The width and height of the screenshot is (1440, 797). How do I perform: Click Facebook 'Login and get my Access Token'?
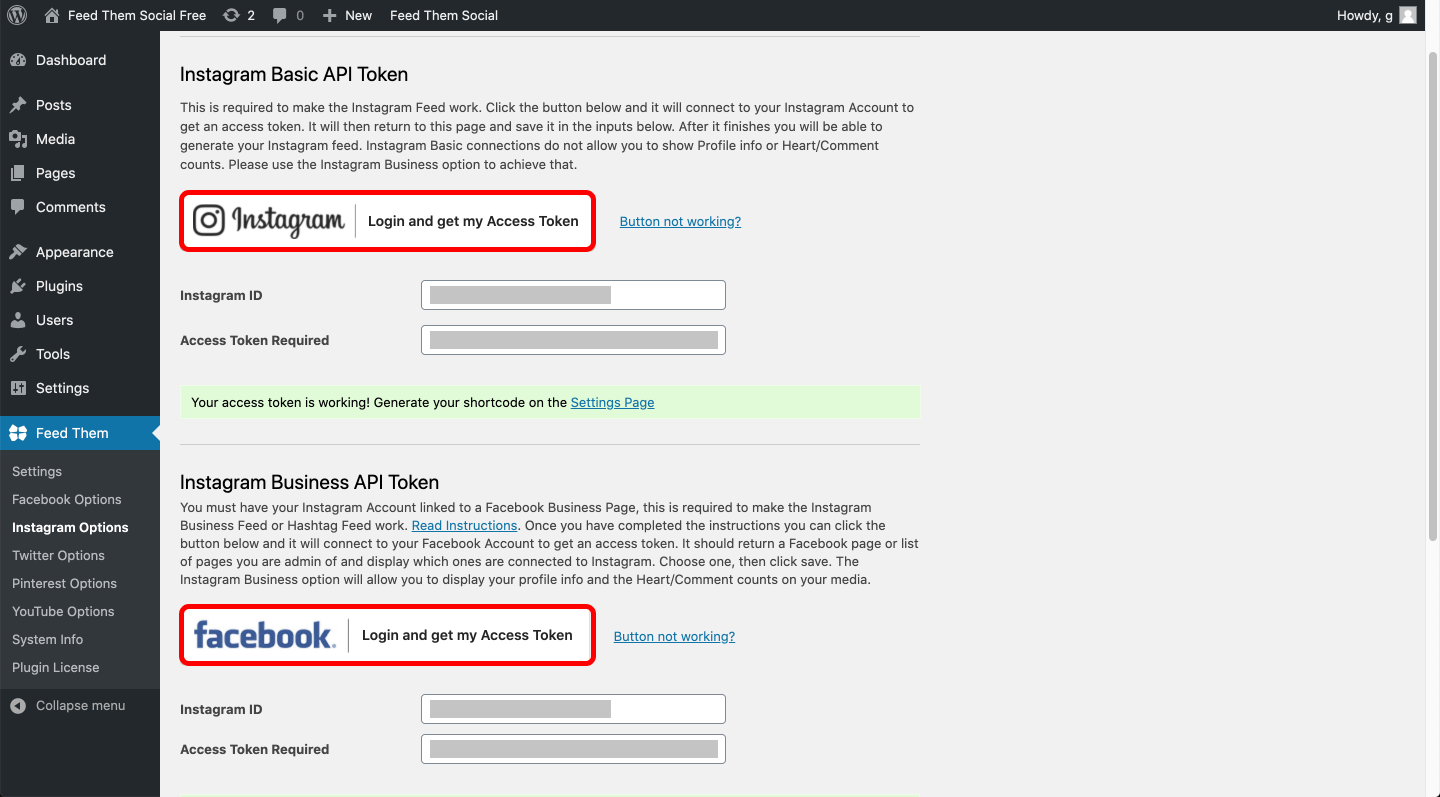[467, 635]
